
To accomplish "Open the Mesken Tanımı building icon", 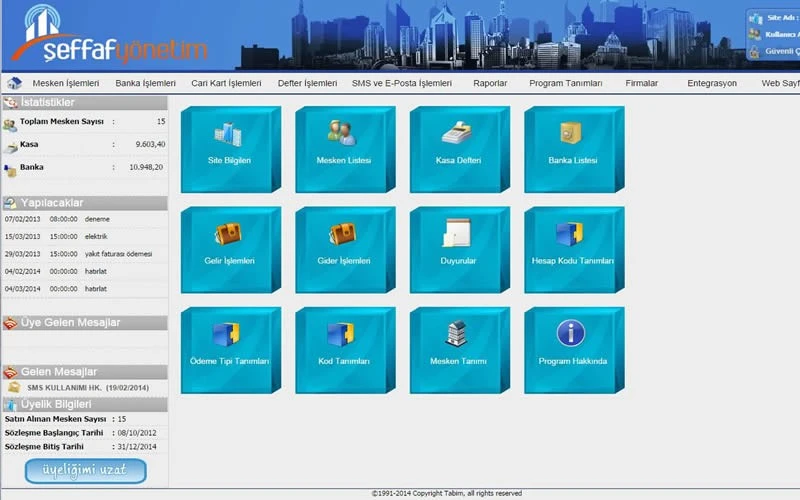I will coord(458,334).
